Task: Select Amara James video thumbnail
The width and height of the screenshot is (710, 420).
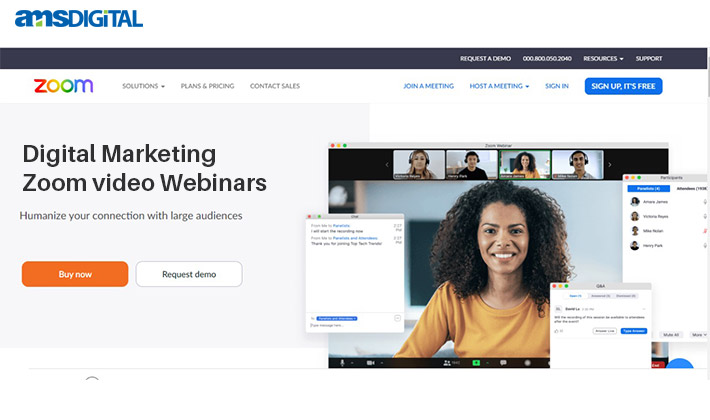Action: coord(525,165)
